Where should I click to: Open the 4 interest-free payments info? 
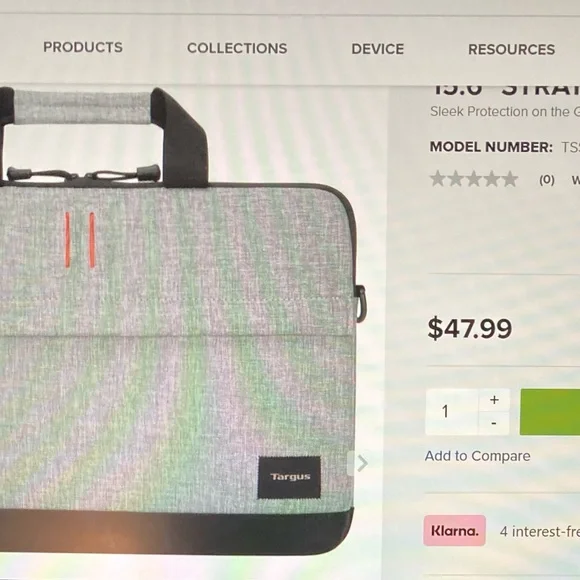[x=540, y=532]
